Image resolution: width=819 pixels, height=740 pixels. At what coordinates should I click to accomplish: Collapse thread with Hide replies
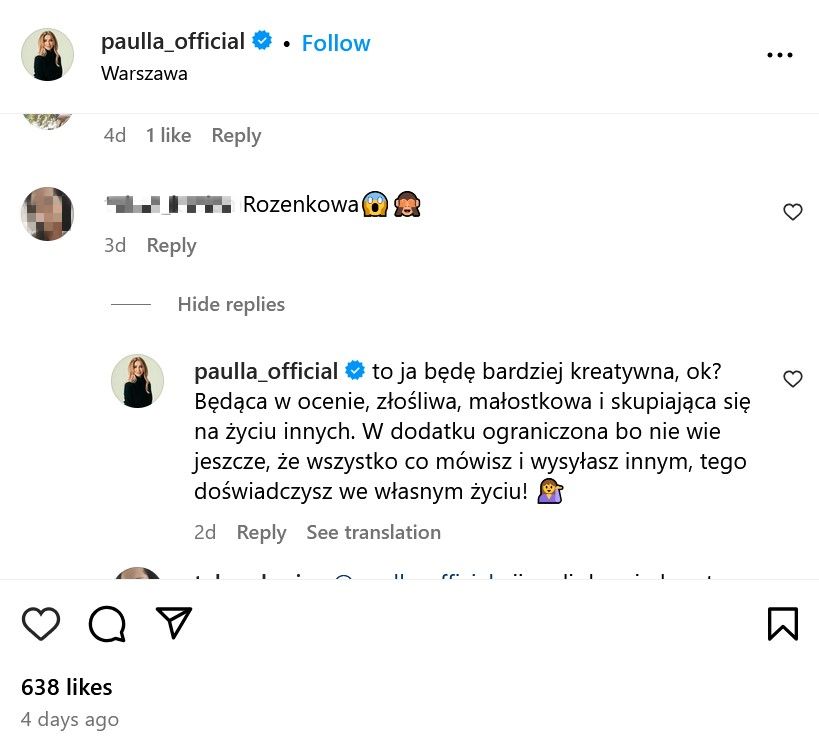231,304
